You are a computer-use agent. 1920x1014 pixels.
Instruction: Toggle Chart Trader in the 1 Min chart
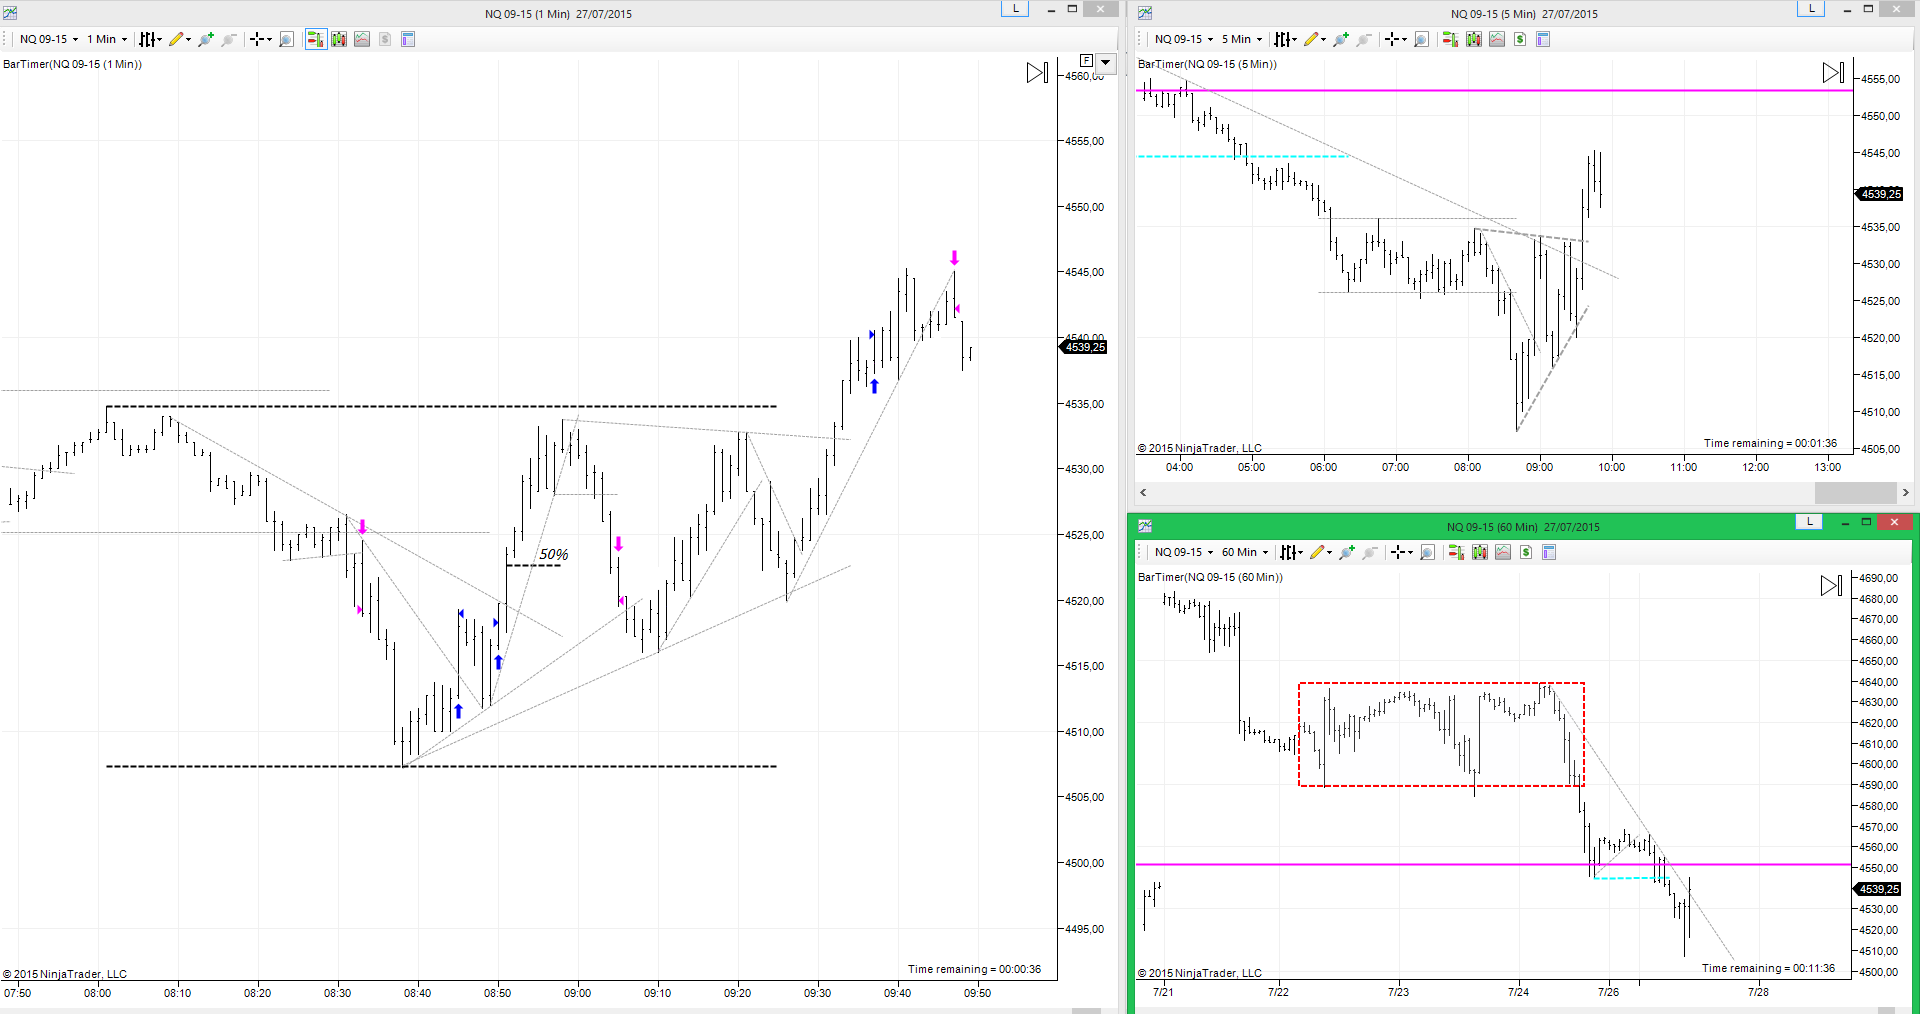pos(316,39)
